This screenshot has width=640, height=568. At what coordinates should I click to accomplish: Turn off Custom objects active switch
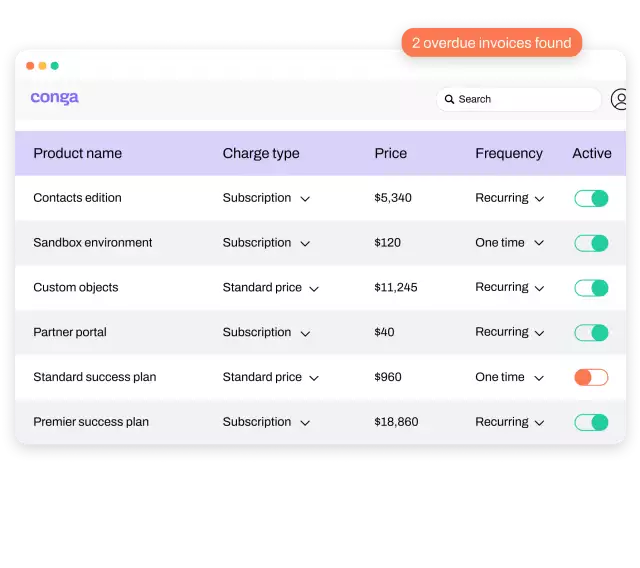point(591,288)
